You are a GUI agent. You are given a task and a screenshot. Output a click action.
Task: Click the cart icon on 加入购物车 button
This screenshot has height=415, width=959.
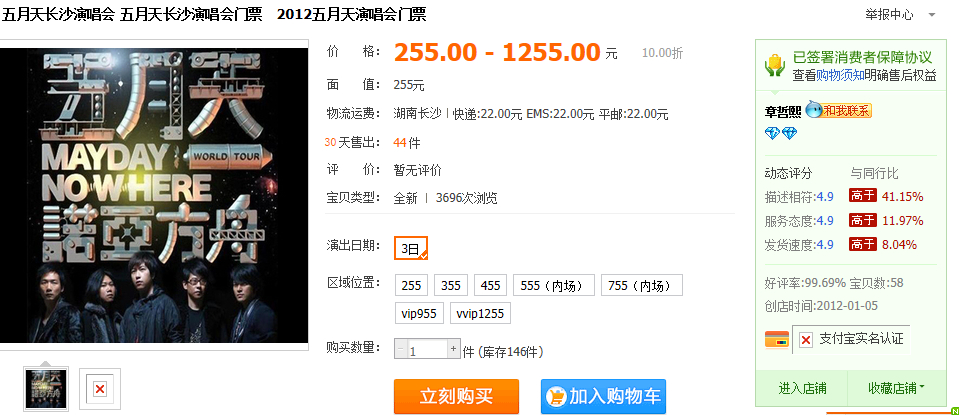click(x=556, y=397)
